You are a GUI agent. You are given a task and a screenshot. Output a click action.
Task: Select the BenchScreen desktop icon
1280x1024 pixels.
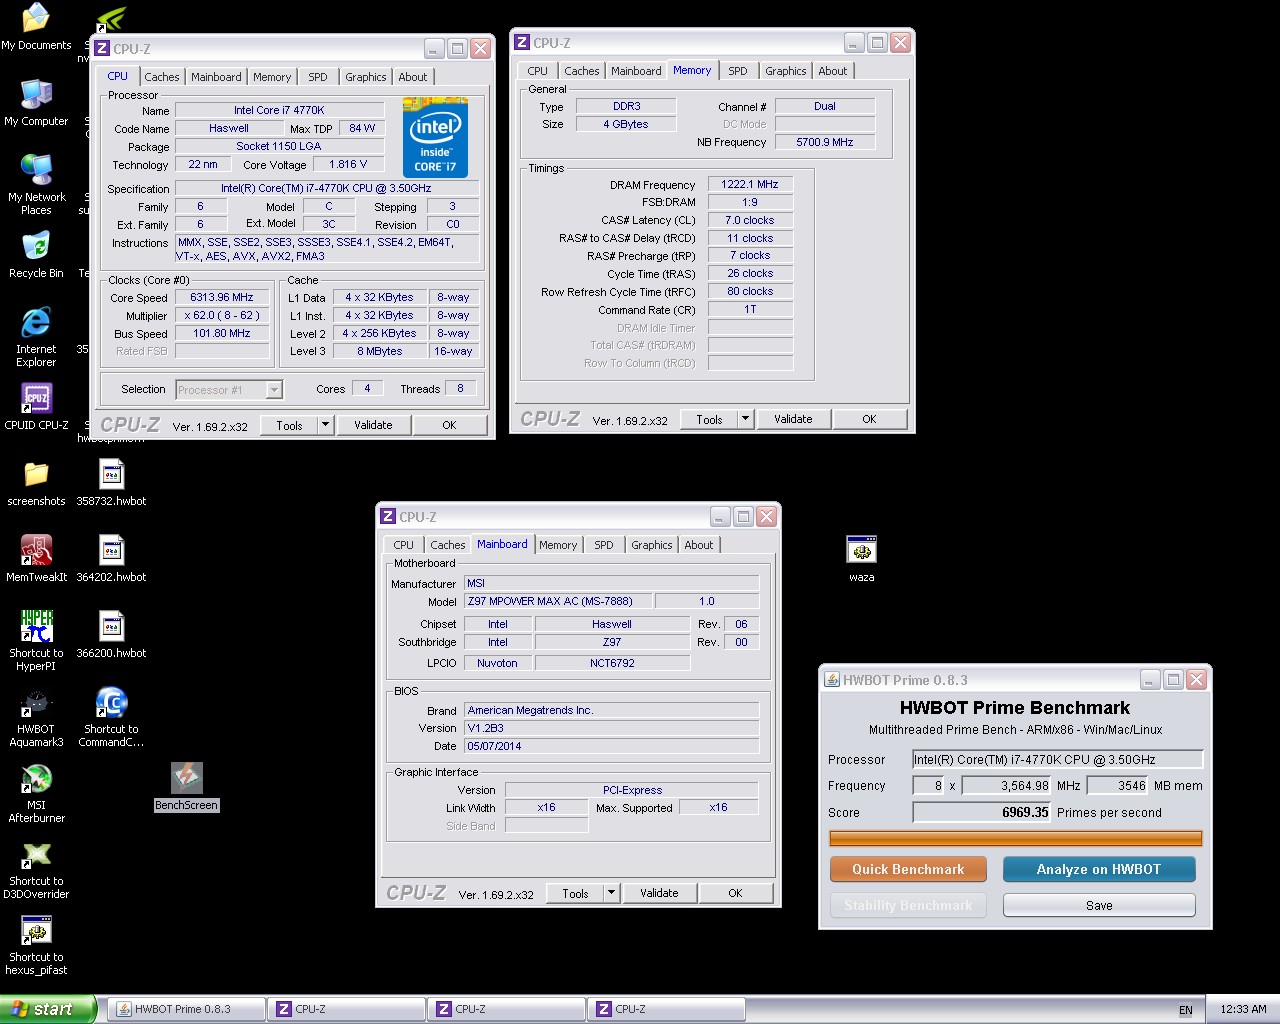point(186,786)
